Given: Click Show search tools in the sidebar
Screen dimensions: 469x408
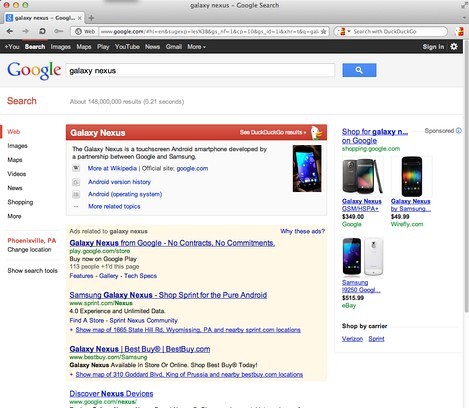Looking at the screenshot, I should [x=32, y=270].
